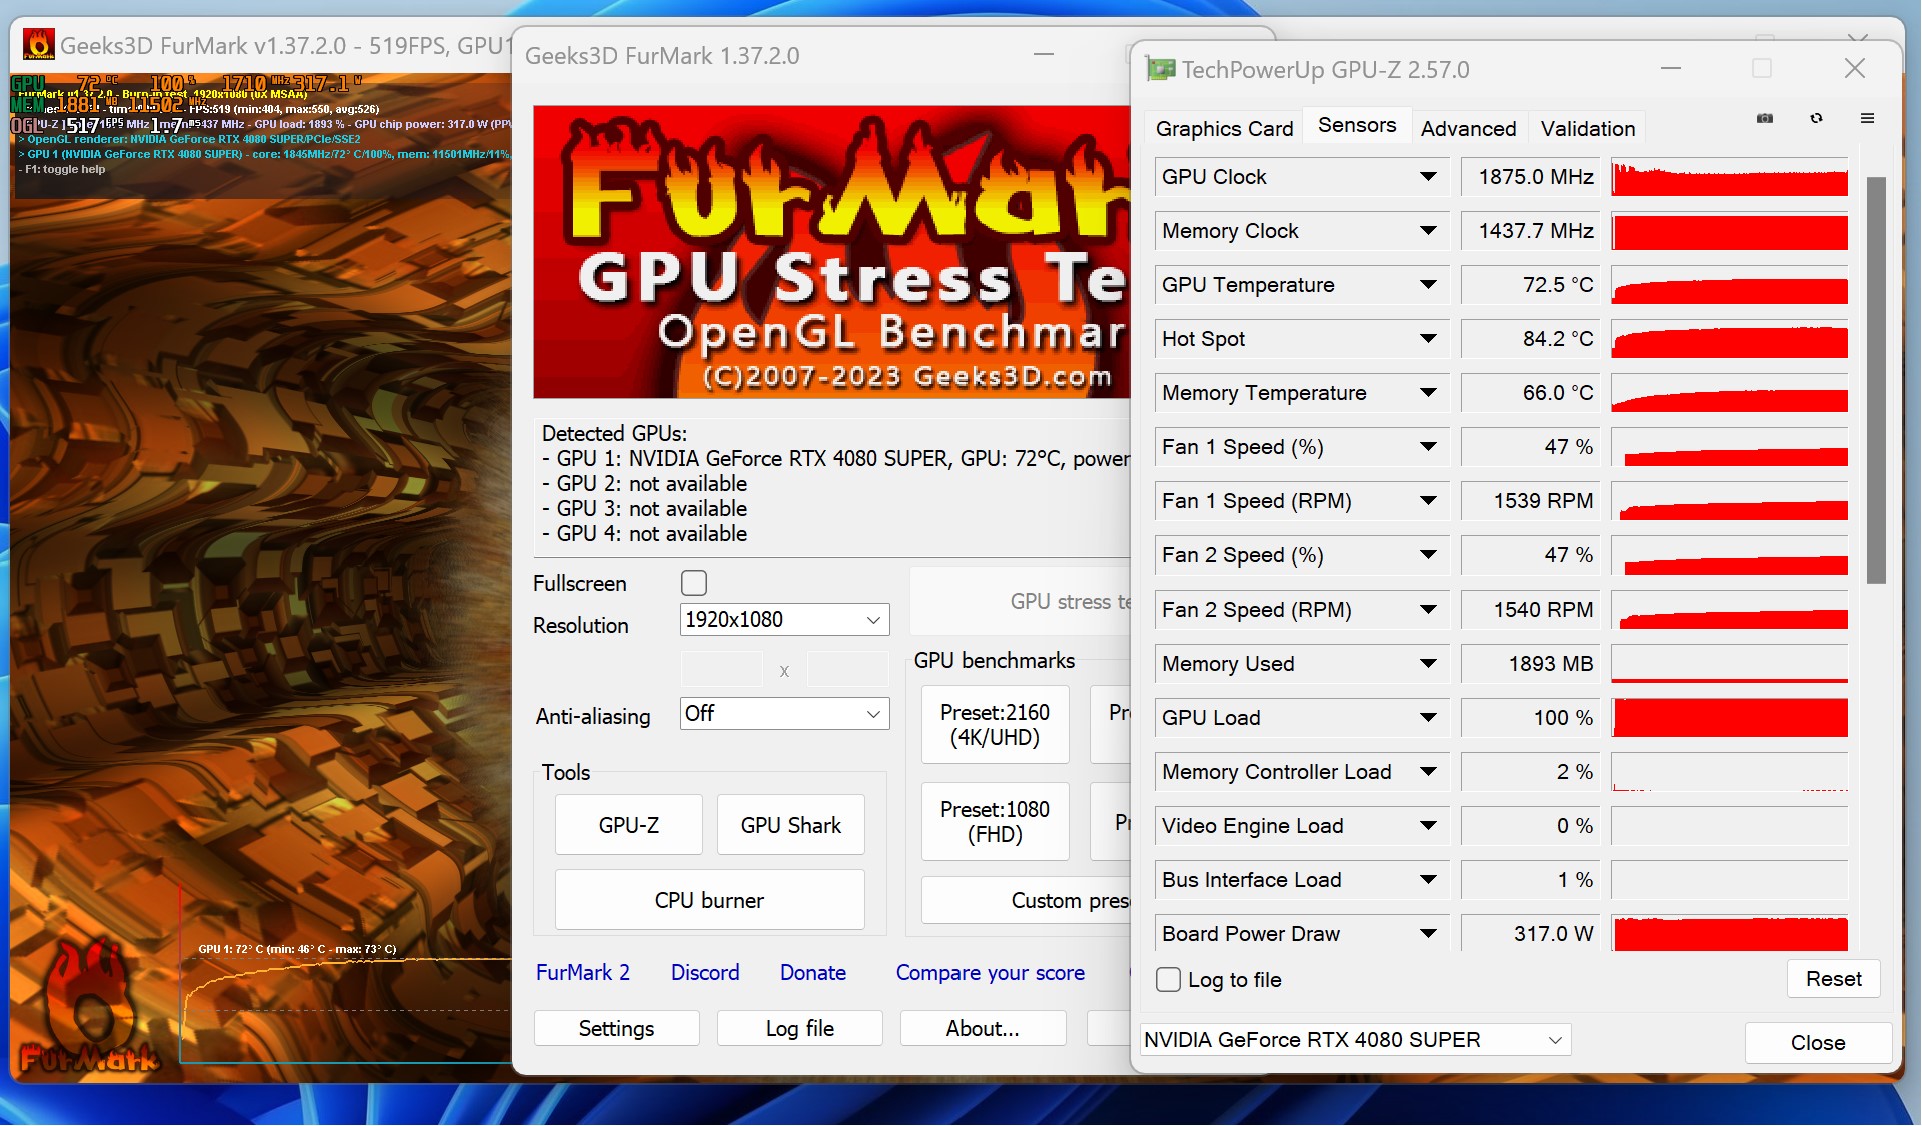Click the GPU Temperature 72.5 °C value

pyautogui.click(x=1530, y=285)
